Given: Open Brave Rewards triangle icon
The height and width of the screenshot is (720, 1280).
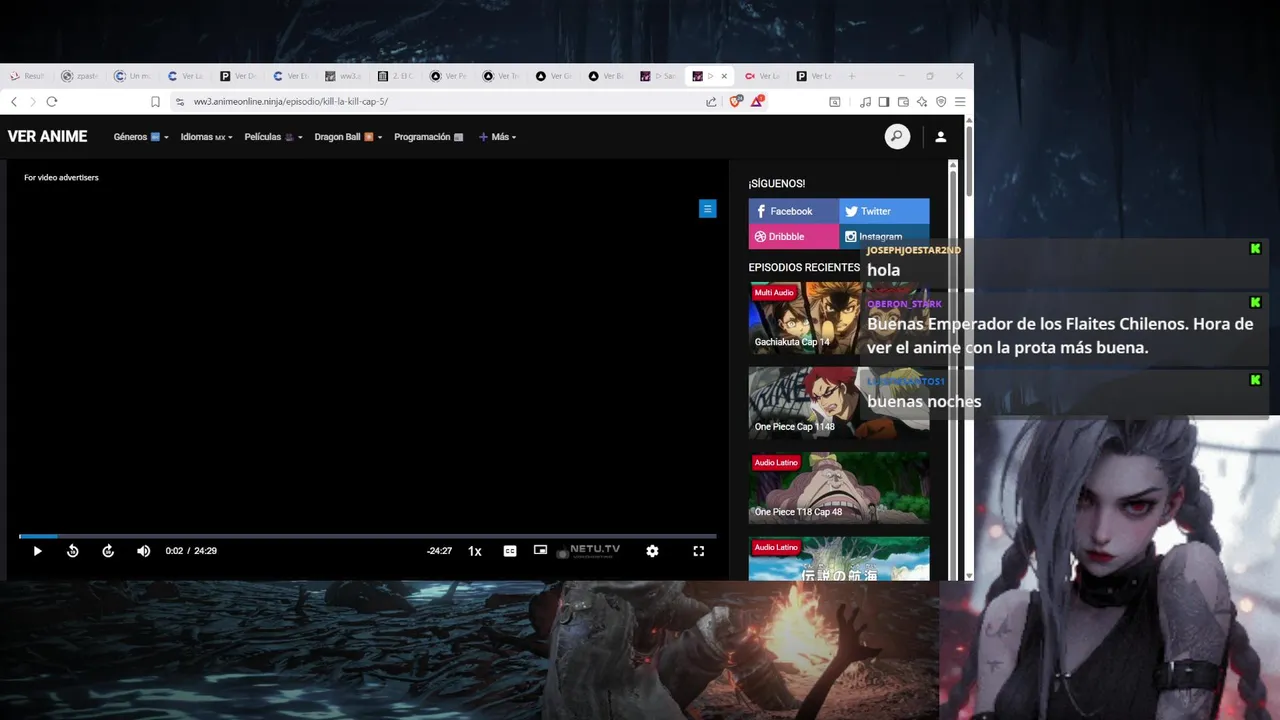Looking at the screenshot, I should (x=758, y=101).
